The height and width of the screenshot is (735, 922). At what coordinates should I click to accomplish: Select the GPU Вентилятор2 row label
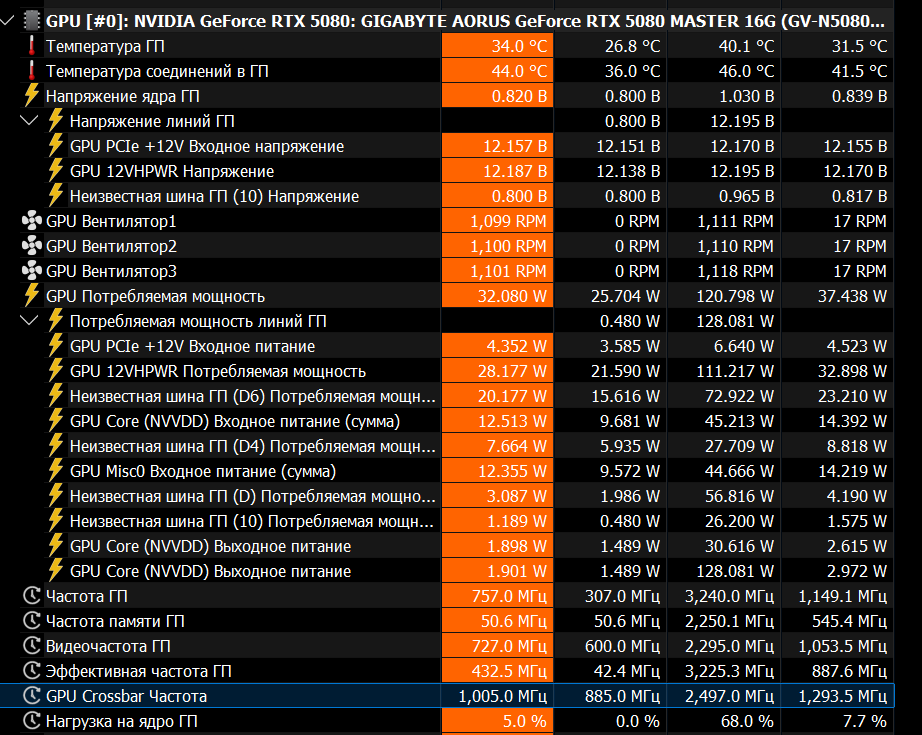[x=111, y=246]
